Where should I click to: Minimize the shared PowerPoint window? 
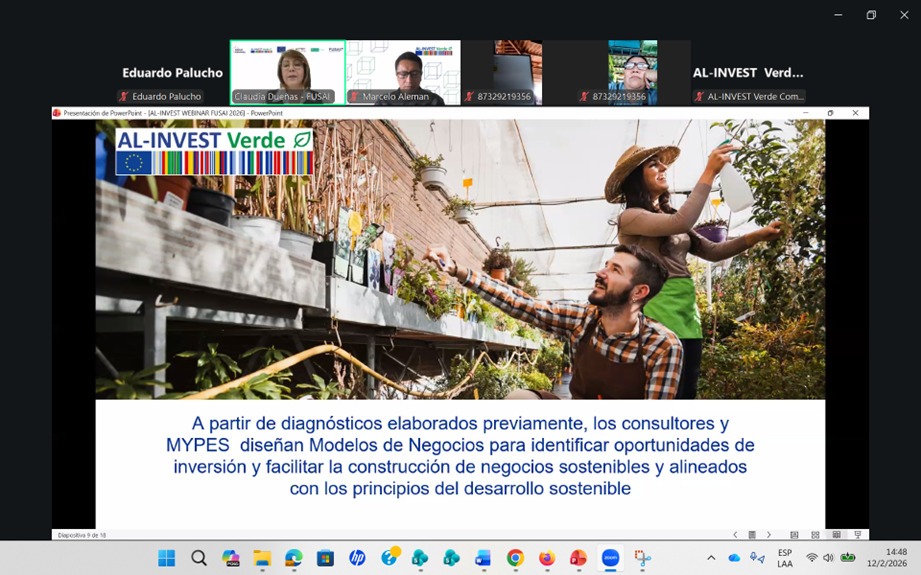tap(805, 113)
